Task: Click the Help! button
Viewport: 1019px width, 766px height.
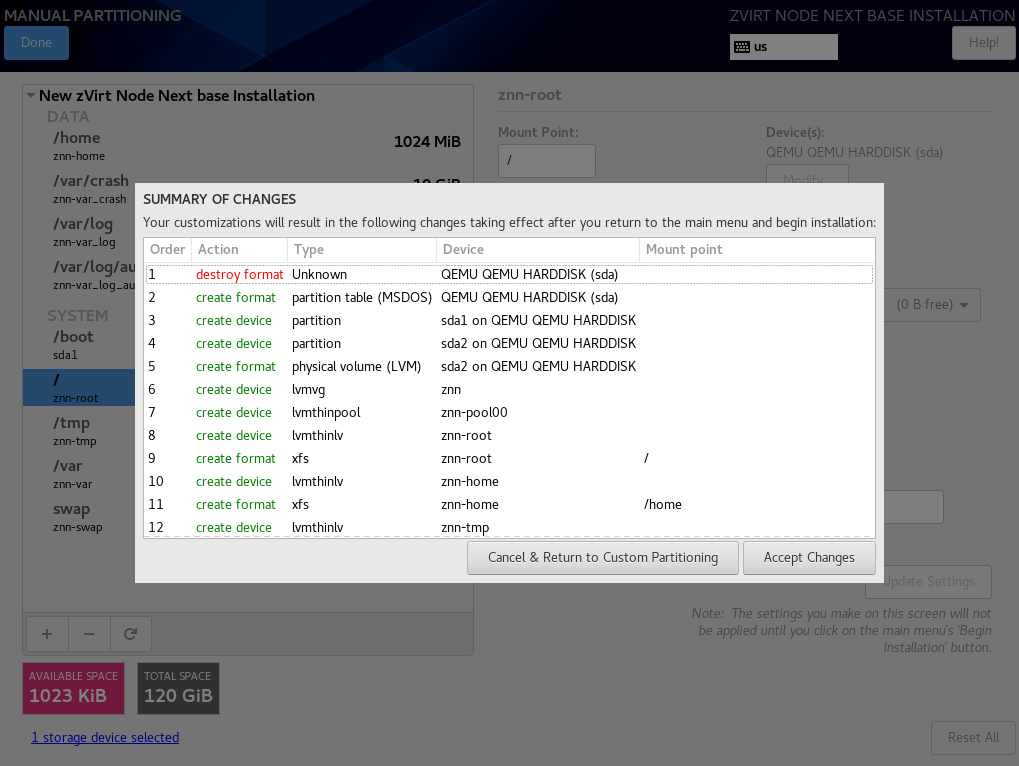Action: 983,43
